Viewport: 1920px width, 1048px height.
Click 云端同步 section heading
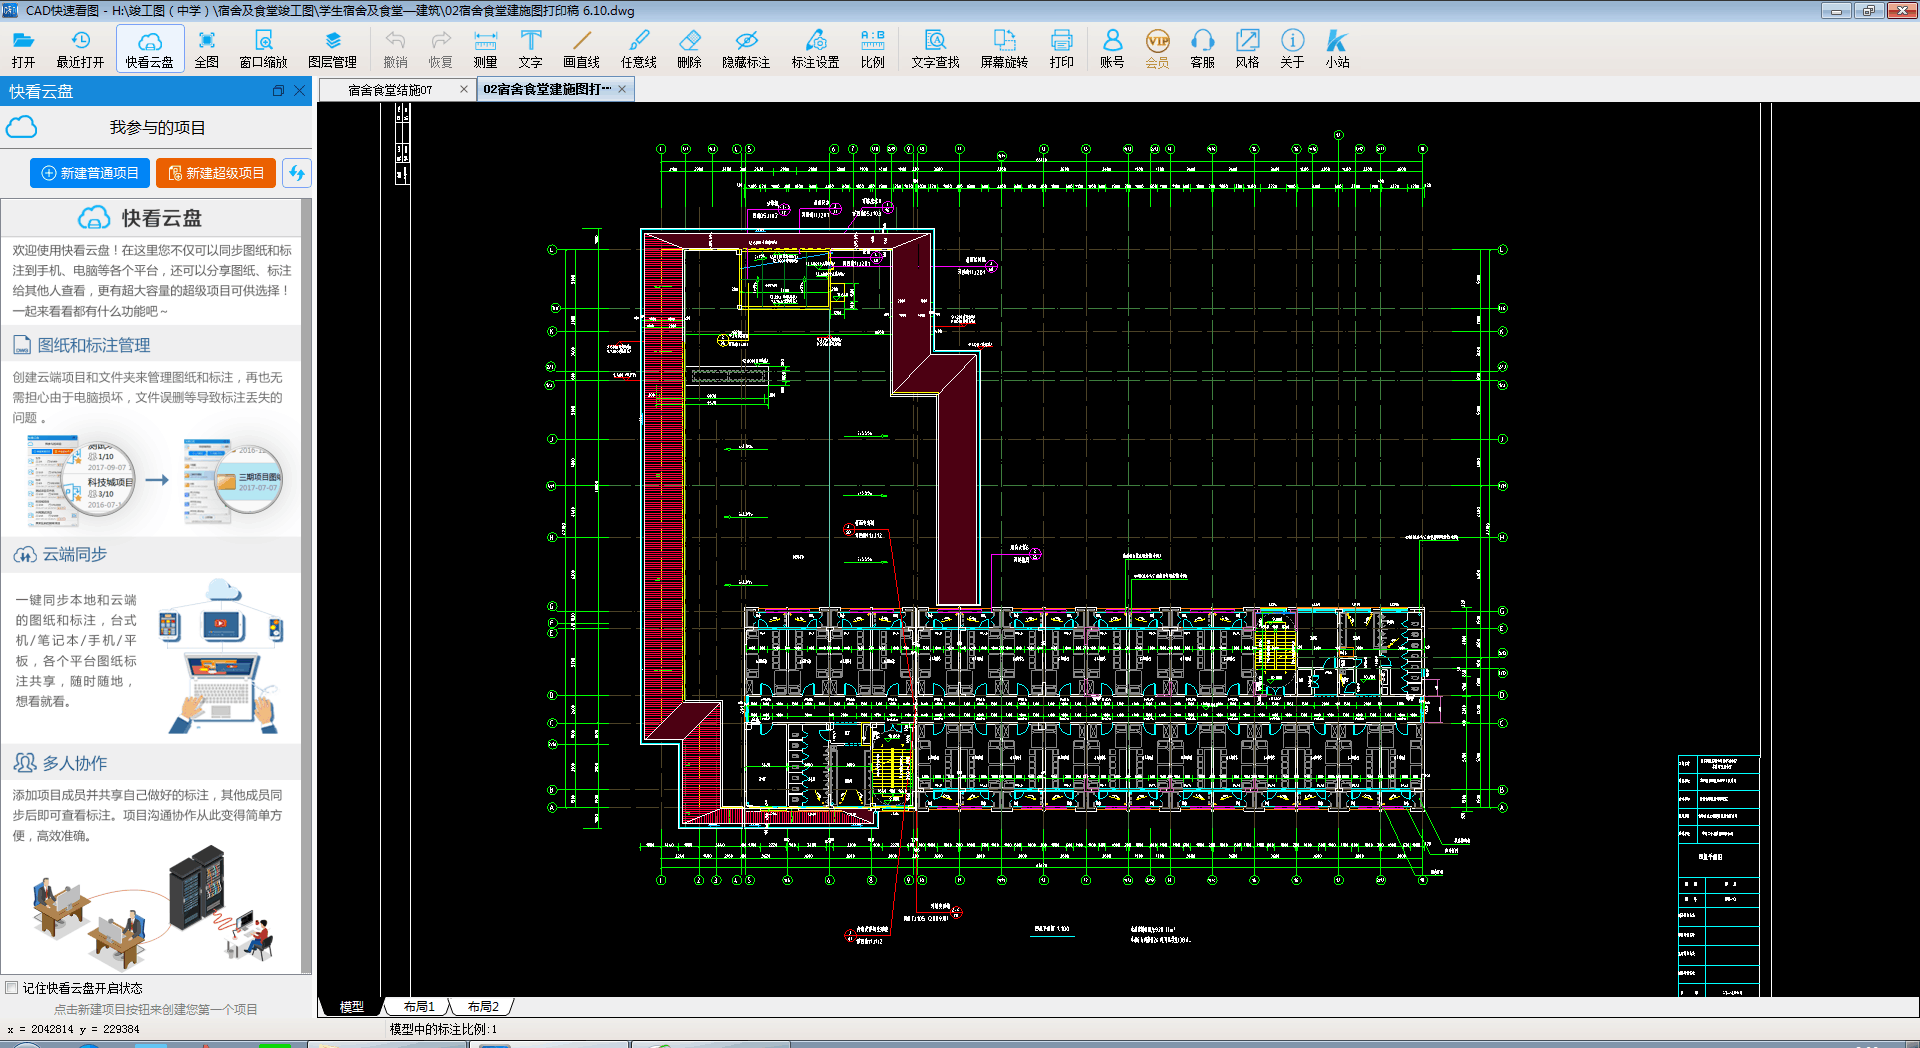coord(75,554)
